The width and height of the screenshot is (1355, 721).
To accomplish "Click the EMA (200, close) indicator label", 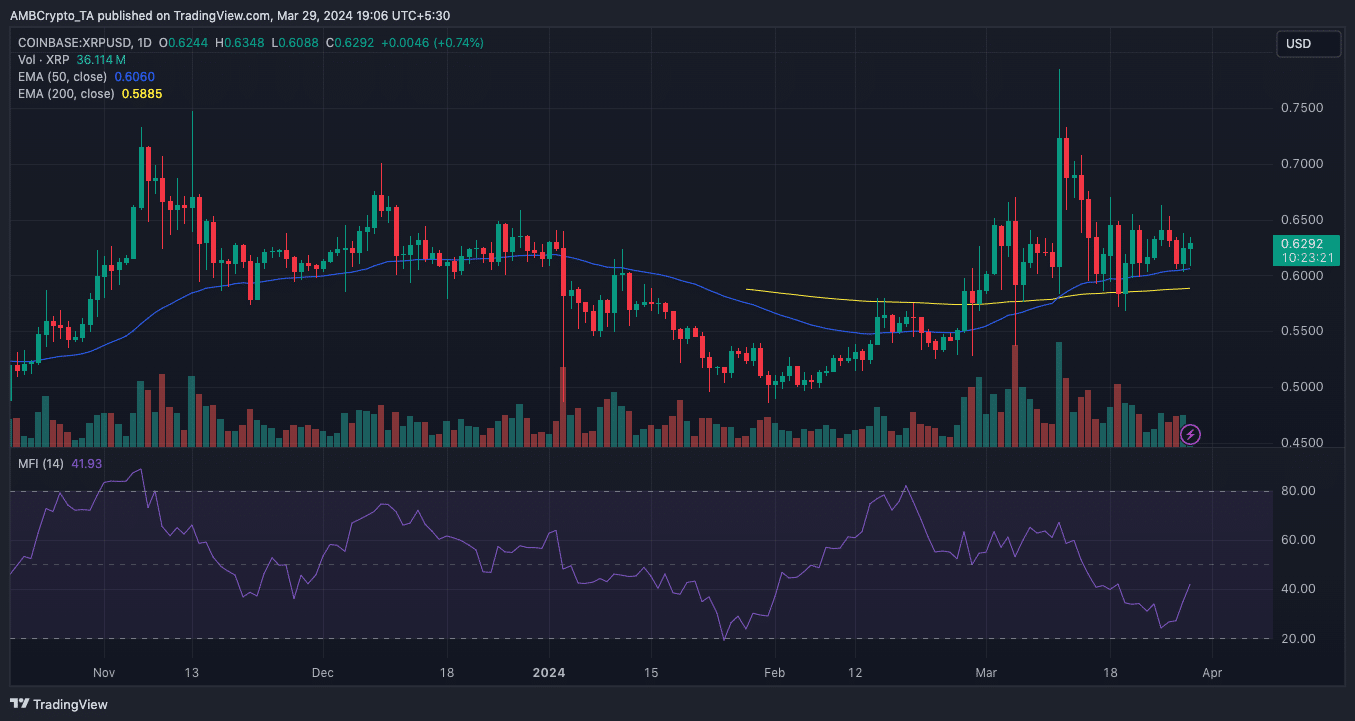I will pos(67,94).
